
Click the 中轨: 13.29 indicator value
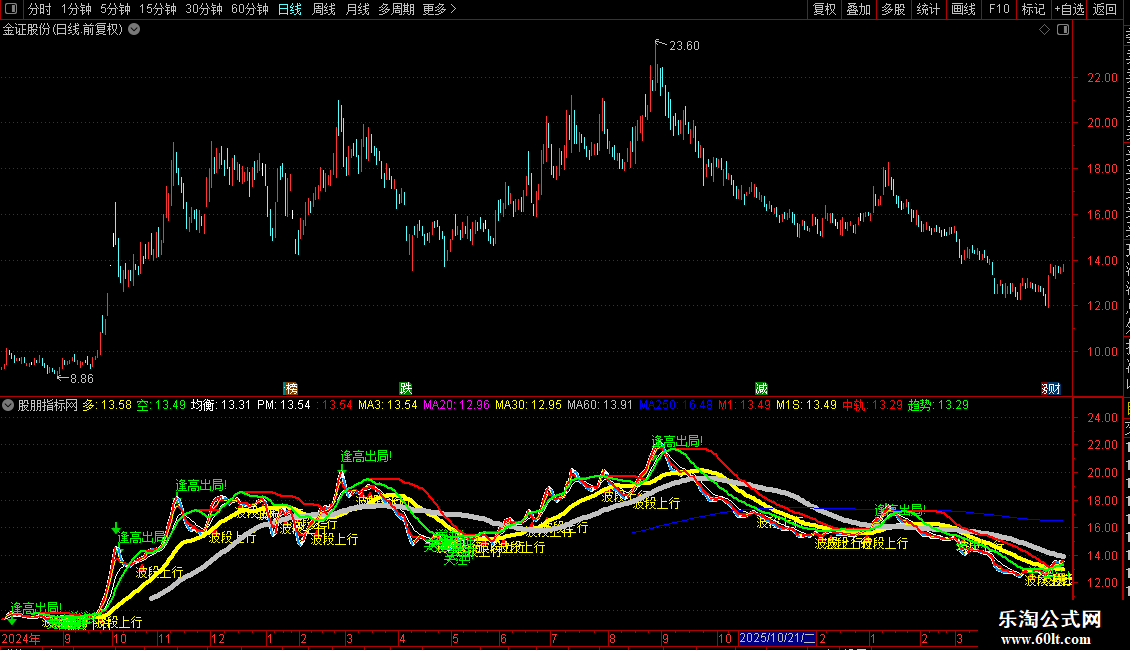pyautogui.click(x=872, y=405)
